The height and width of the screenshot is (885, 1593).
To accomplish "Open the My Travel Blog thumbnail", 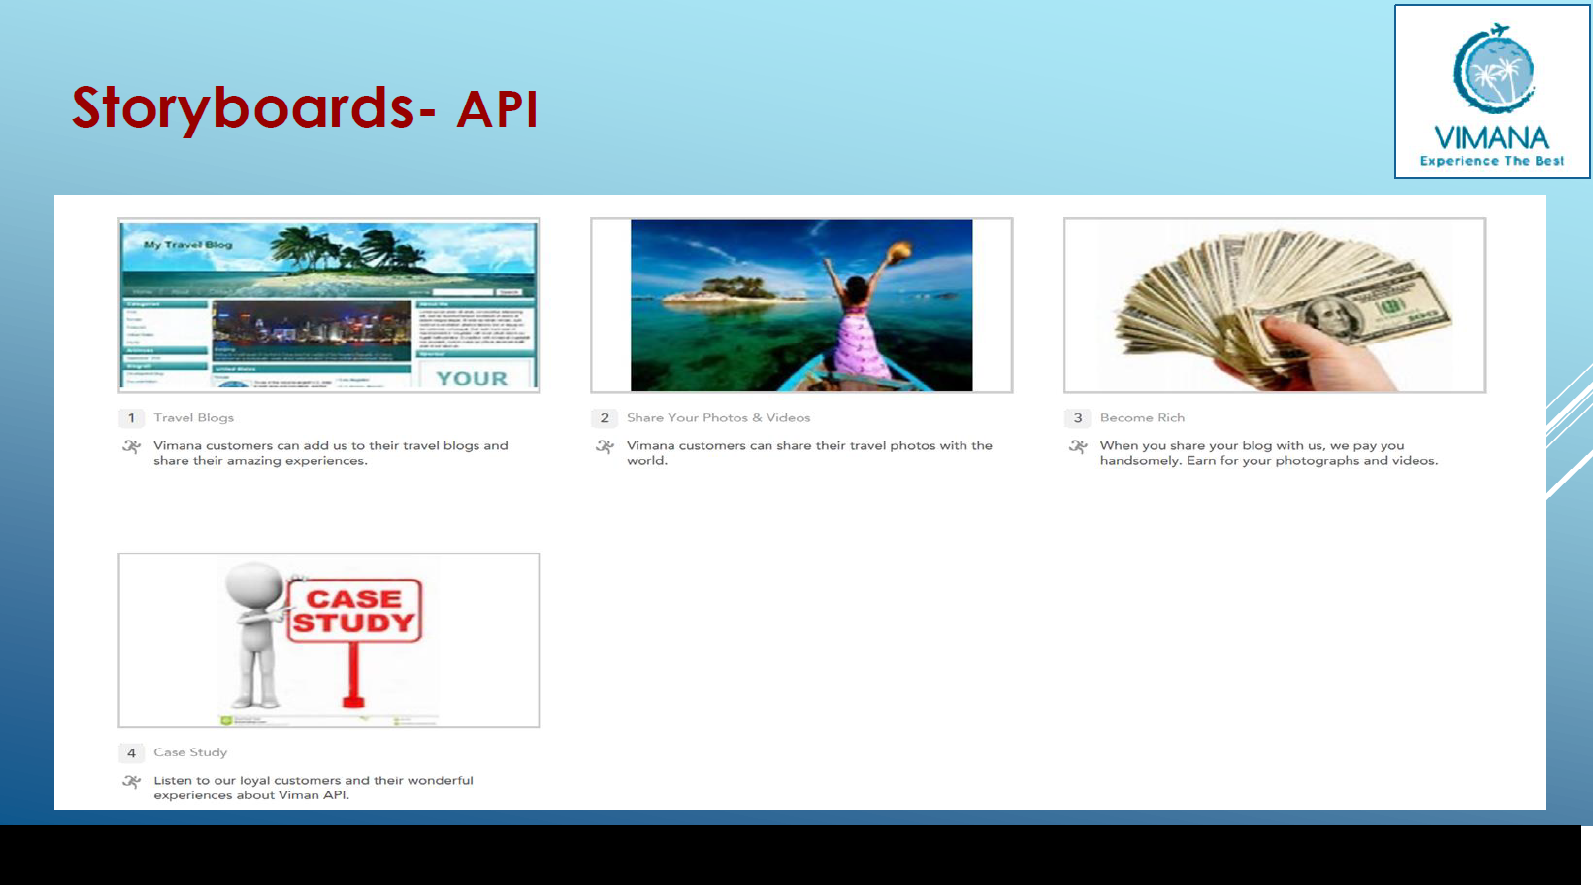I will click(329, 305).
